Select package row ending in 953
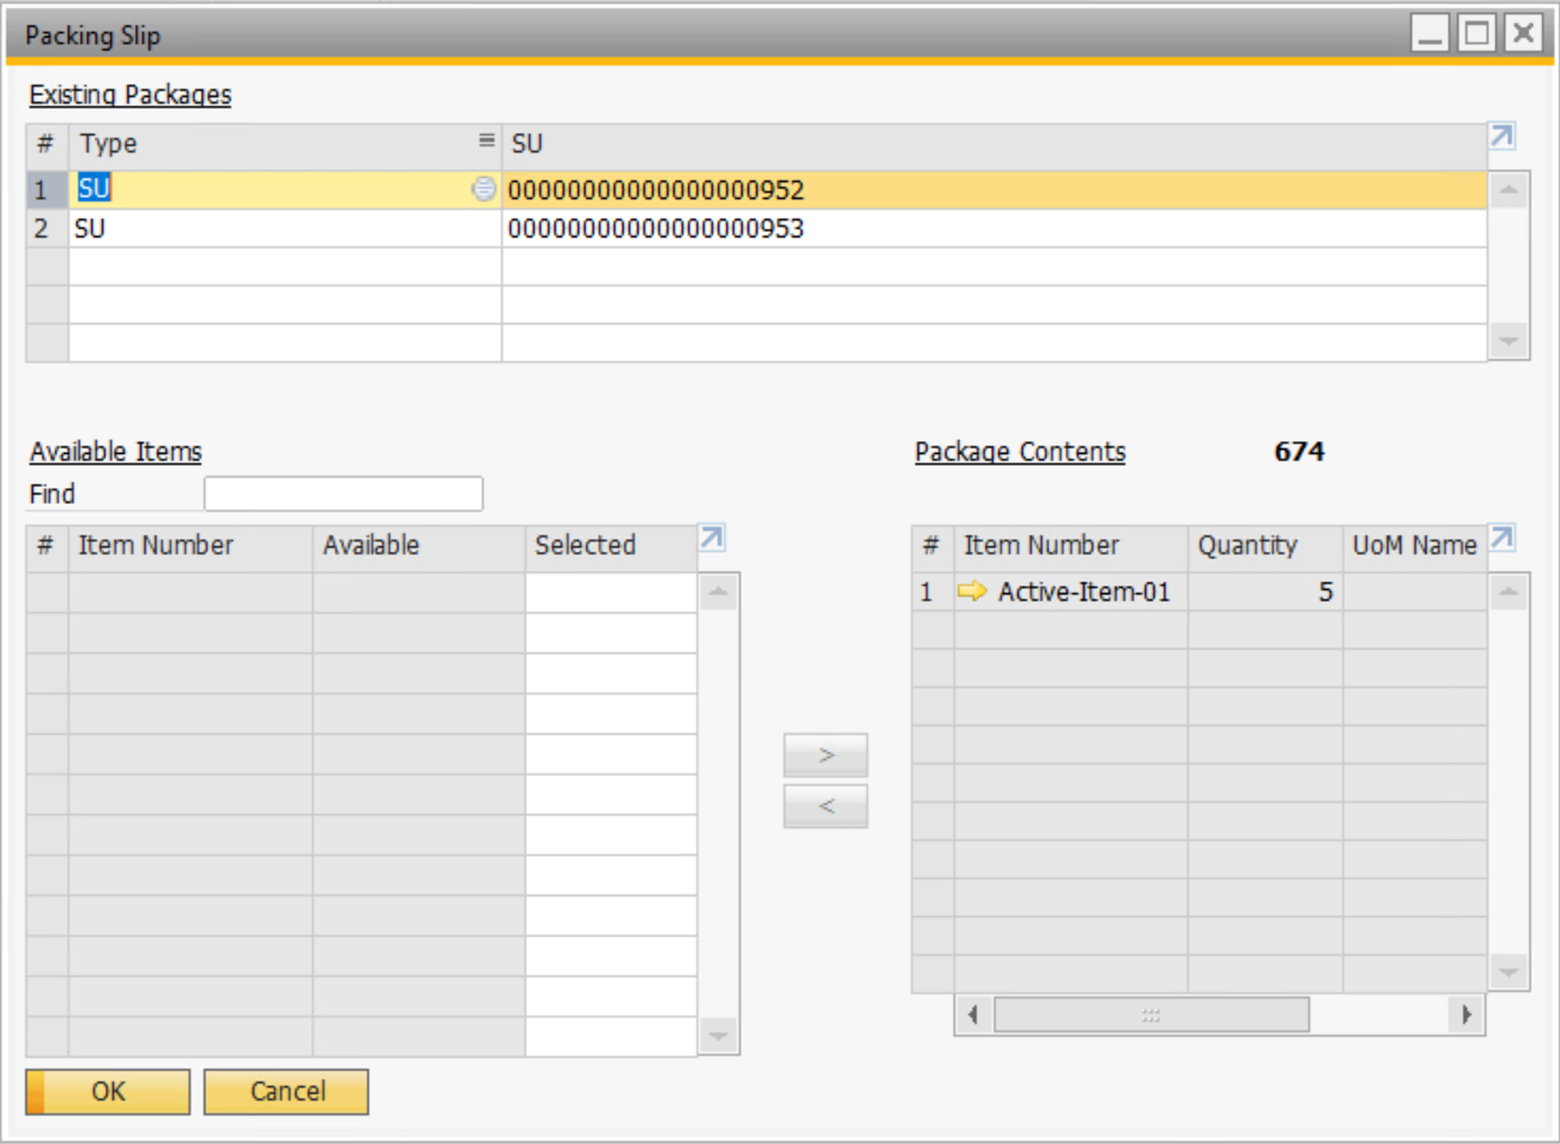 click(x=655, y=229)
